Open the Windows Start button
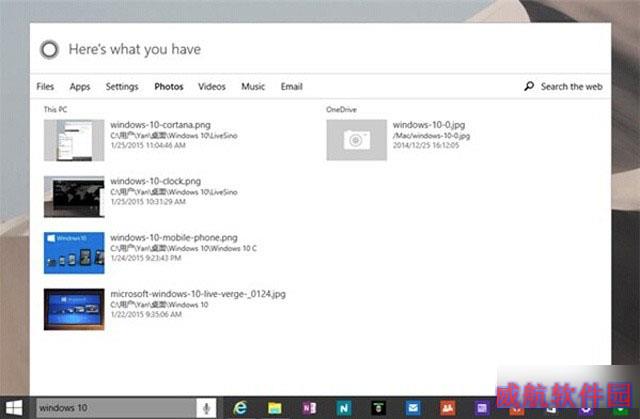 [14, 408]
